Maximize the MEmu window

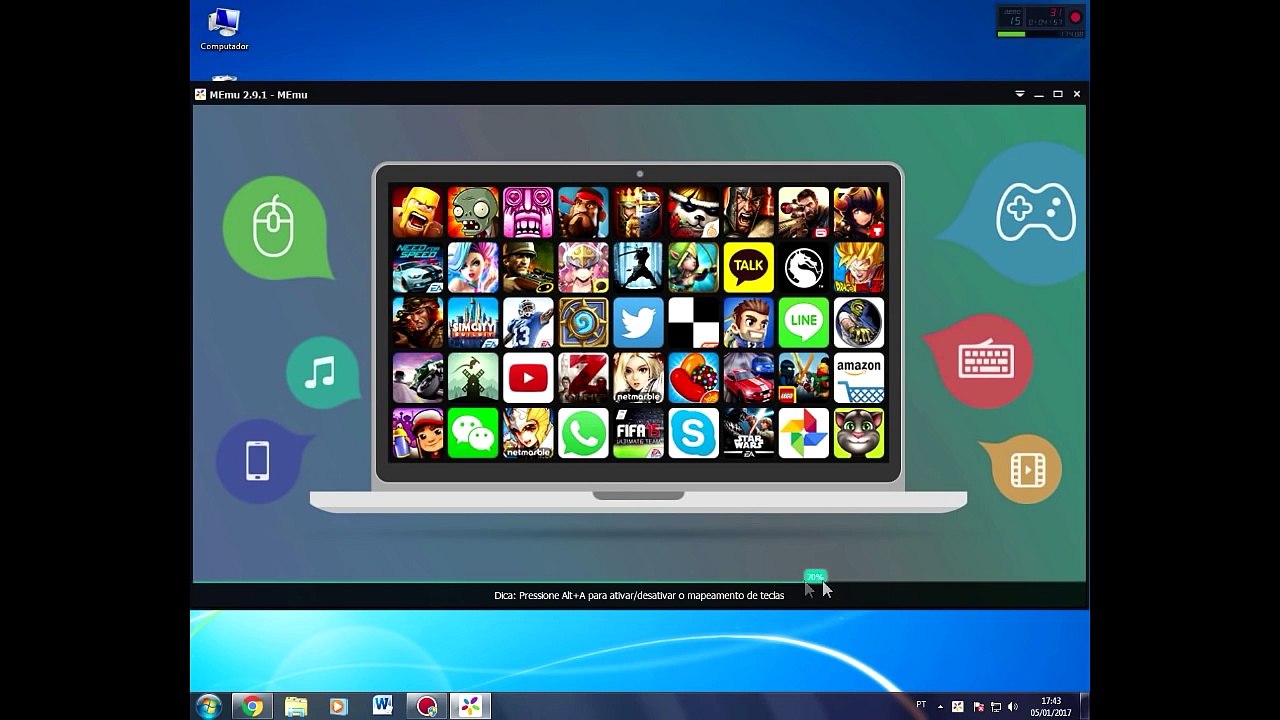click(x=1058, y=94)
